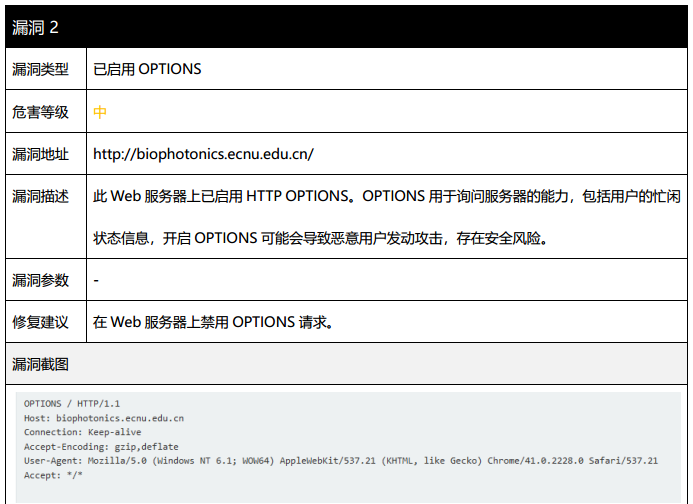Click the yellow '中' severity value
This screenshot has height=504, width=693.
100,112
